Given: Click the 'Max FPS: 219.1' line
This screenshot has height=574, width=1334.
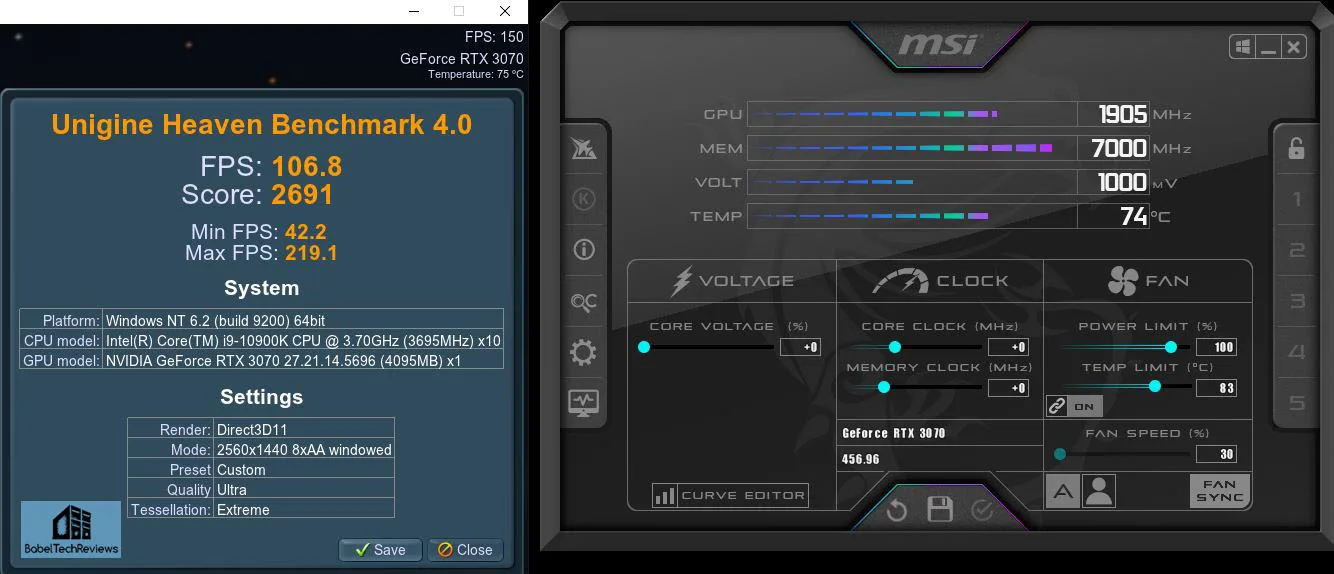Looking at the screenshot, I should [x=261, y=253].
